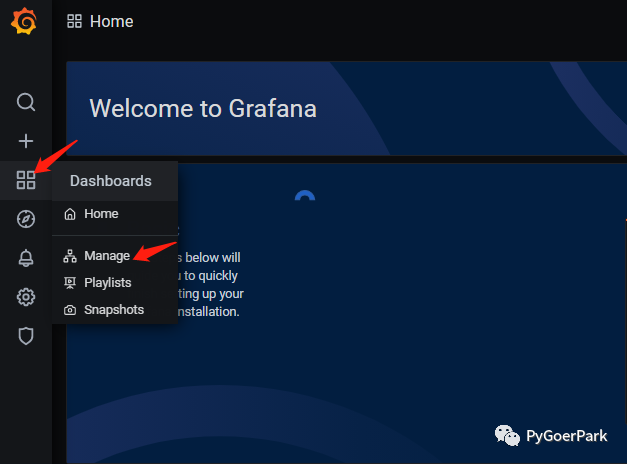The height and width of the screenshot is (464, 627).
Task: Open the Create plus menu
Action: [26, 141]
